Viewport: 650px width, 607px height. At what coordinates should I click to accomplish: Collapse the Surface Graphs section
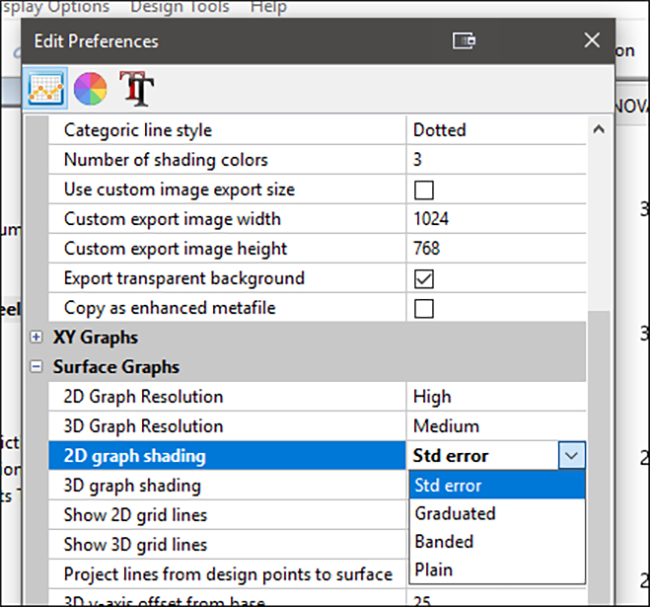[x=37, y=367]
